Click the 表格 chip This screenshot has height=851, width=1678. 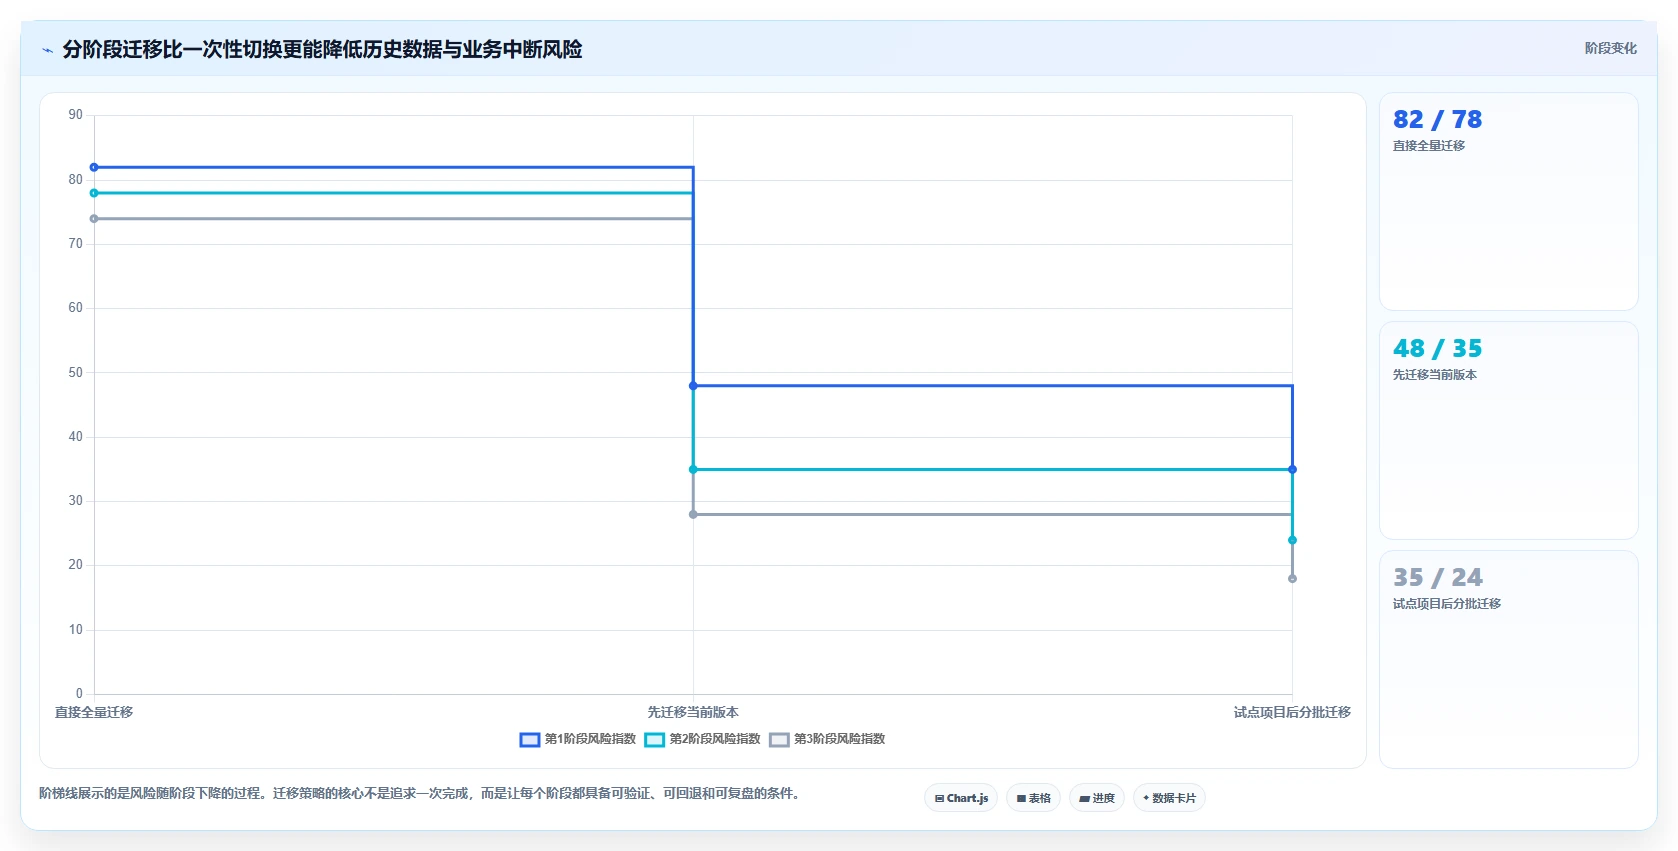pyautogui.click(x=1034, y=798)
